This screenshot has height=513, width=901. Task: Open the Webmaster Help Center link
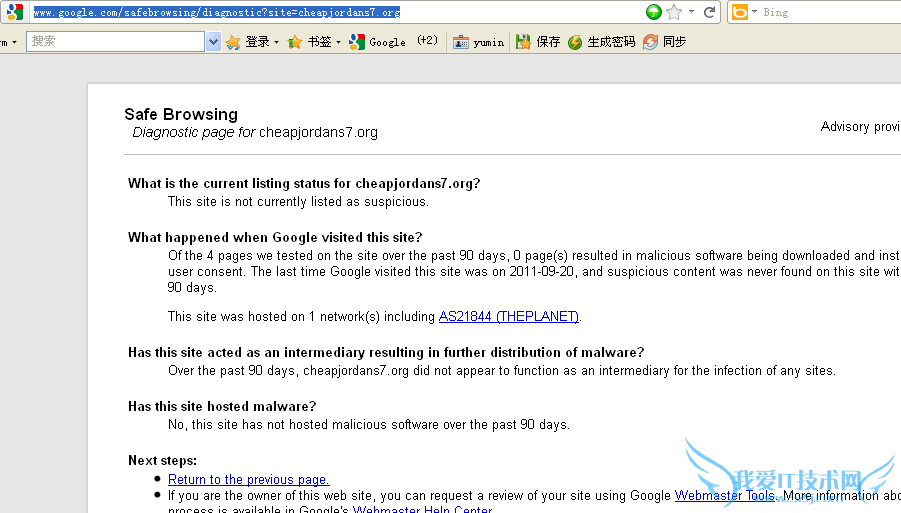(x=422, y=508)
